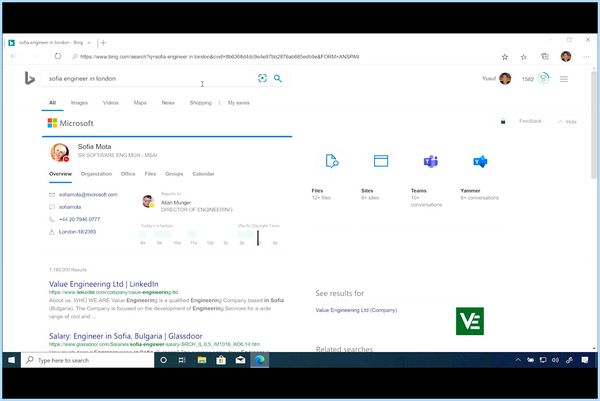Open the Groups profile tab
Viewport: 600px width, 401px height.
coord(174,174)
